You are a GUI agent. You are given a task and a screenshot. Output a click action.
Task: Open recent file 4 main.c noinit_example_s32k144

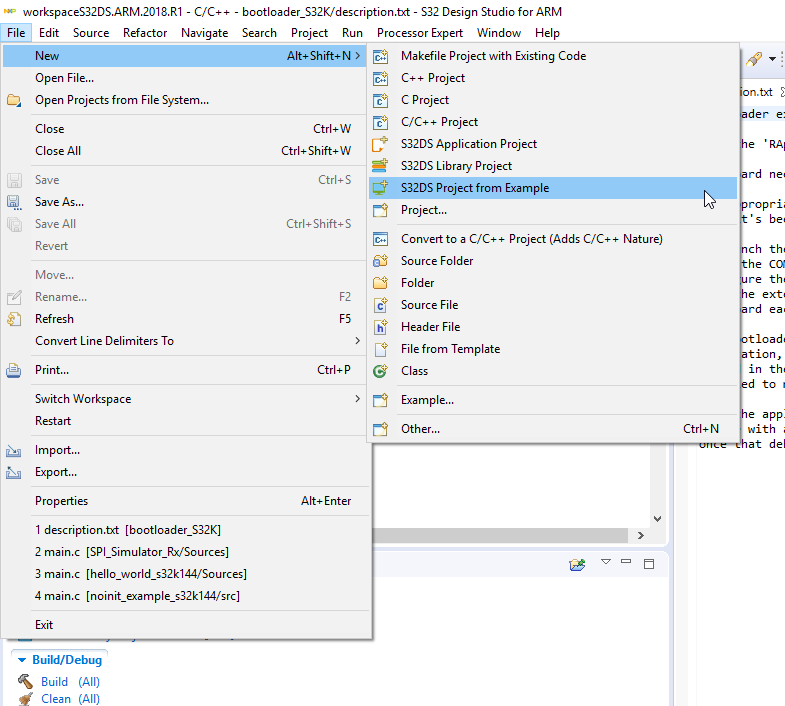pyautogui.click(x=185, y=596)
